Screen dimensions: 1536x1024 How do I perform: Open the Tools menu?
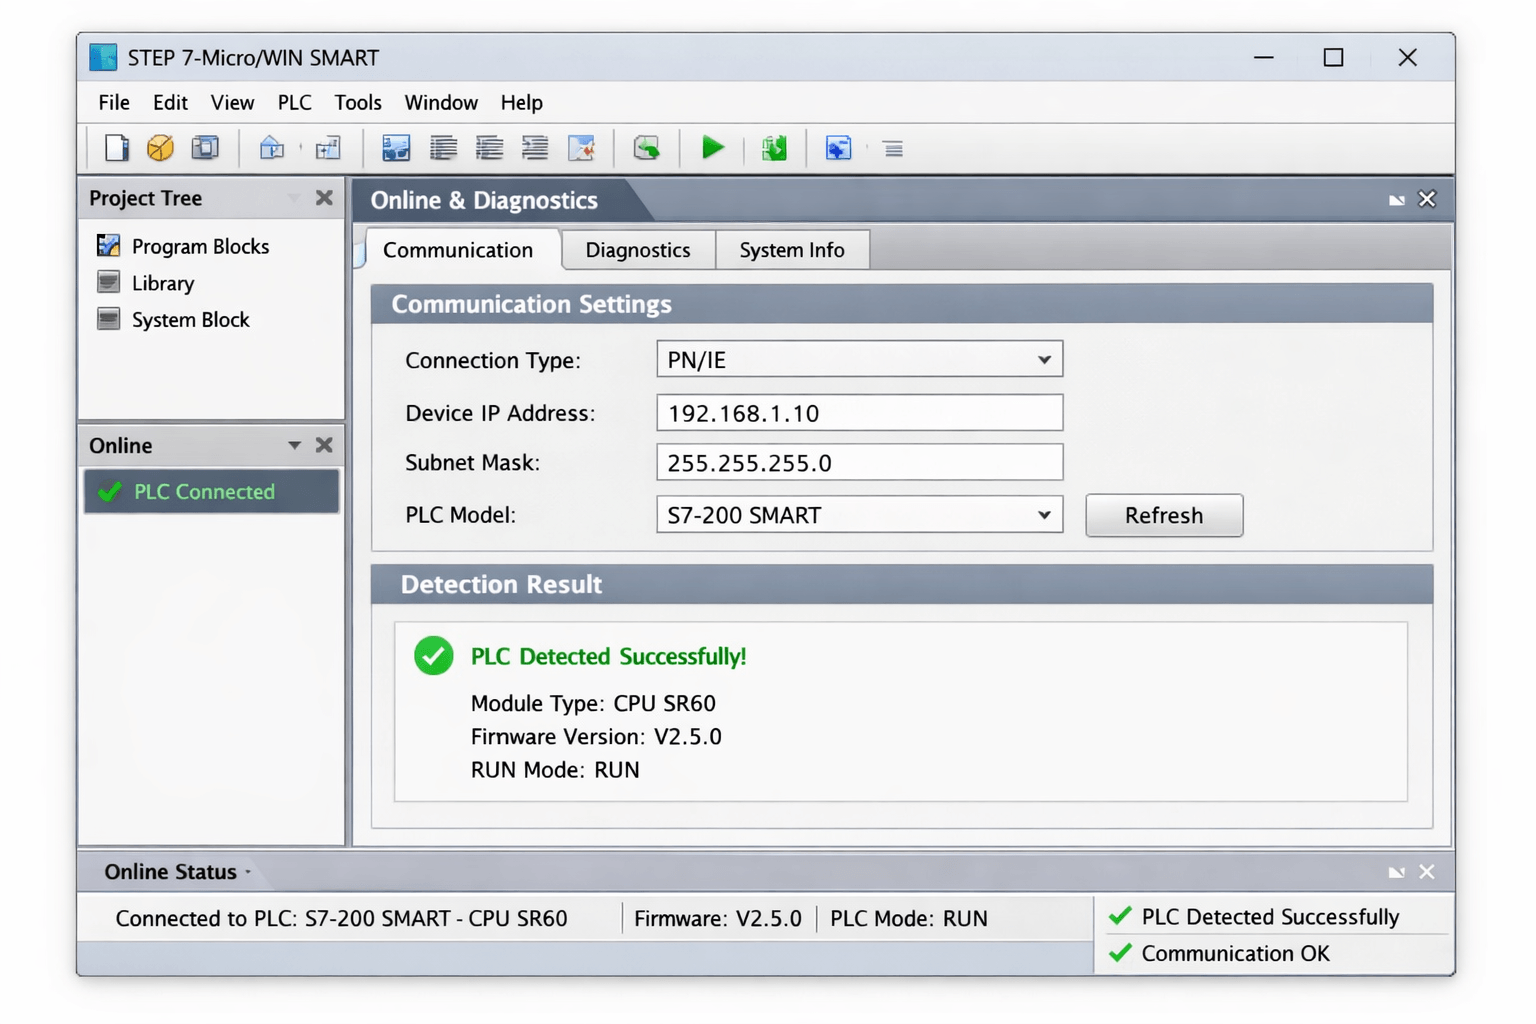(358, 102)
